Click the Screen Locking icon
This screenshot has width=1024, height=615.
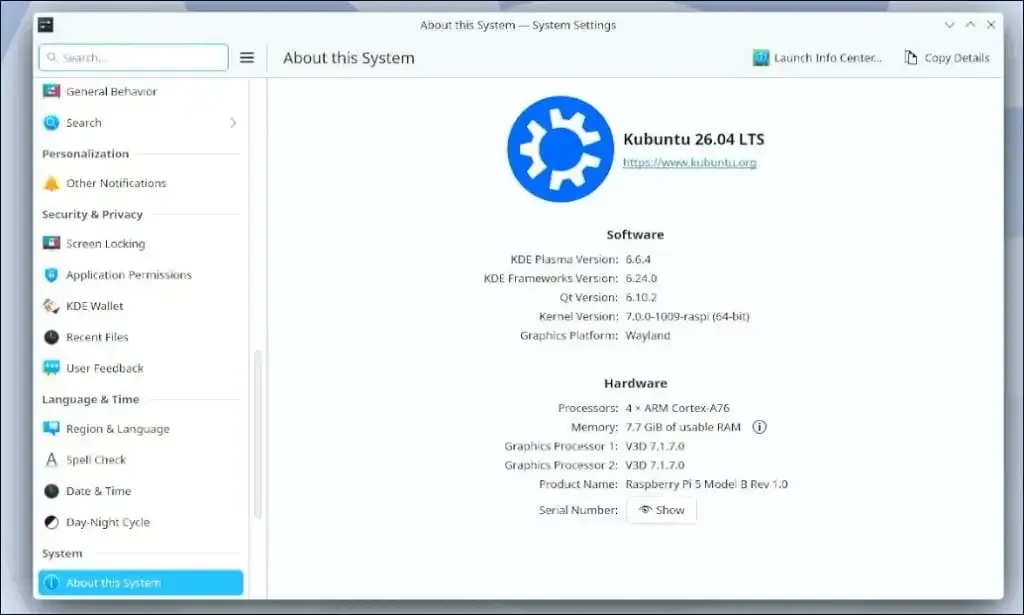(x=51, y=244)
